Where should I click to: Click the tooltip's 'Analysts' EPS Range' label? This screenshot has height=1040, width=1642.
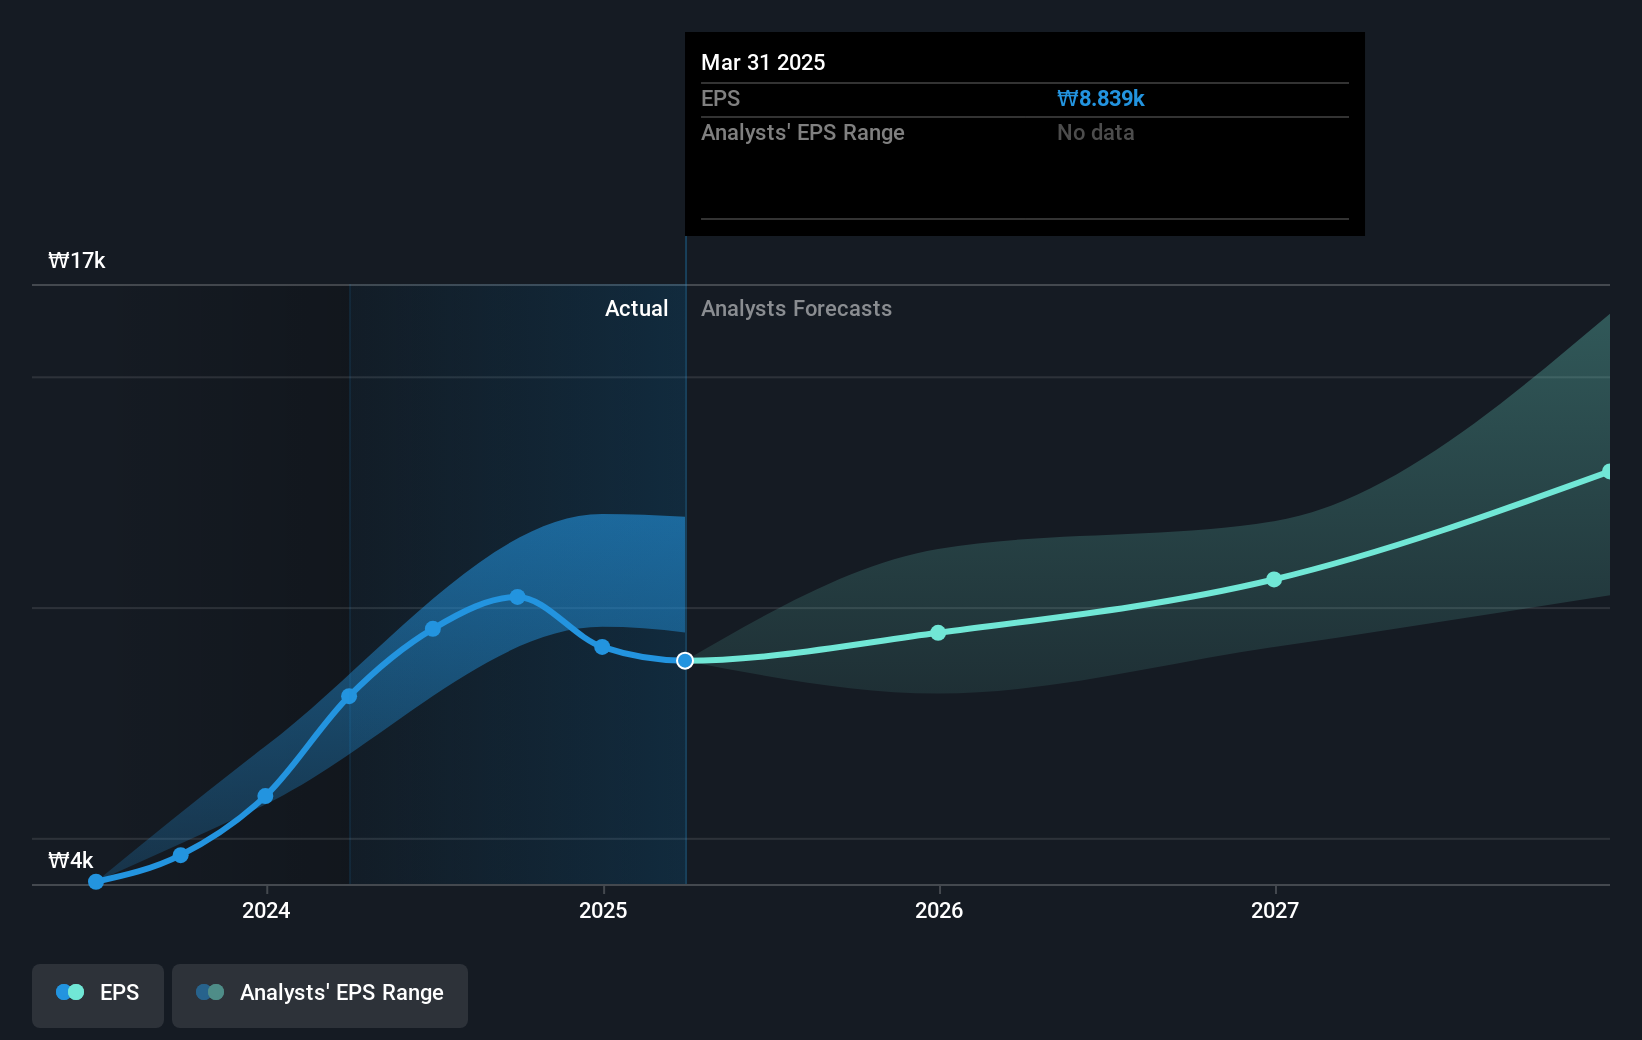(x=802, y=133)
